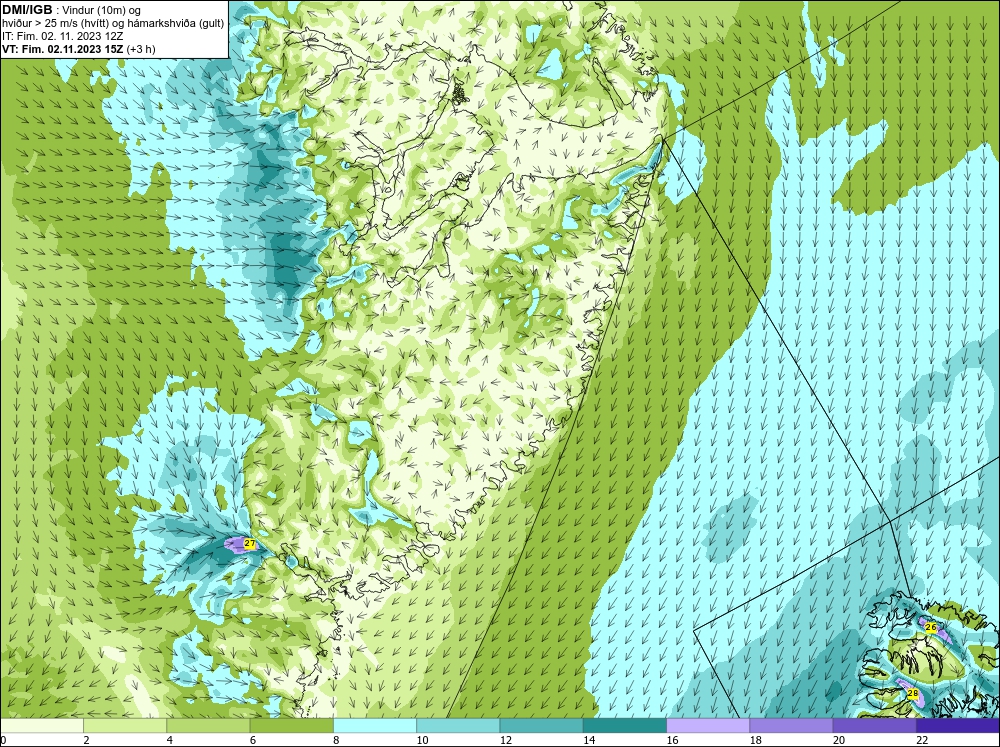Click the 'hviður > 25 m/s (hvítt)' description line

113,24
